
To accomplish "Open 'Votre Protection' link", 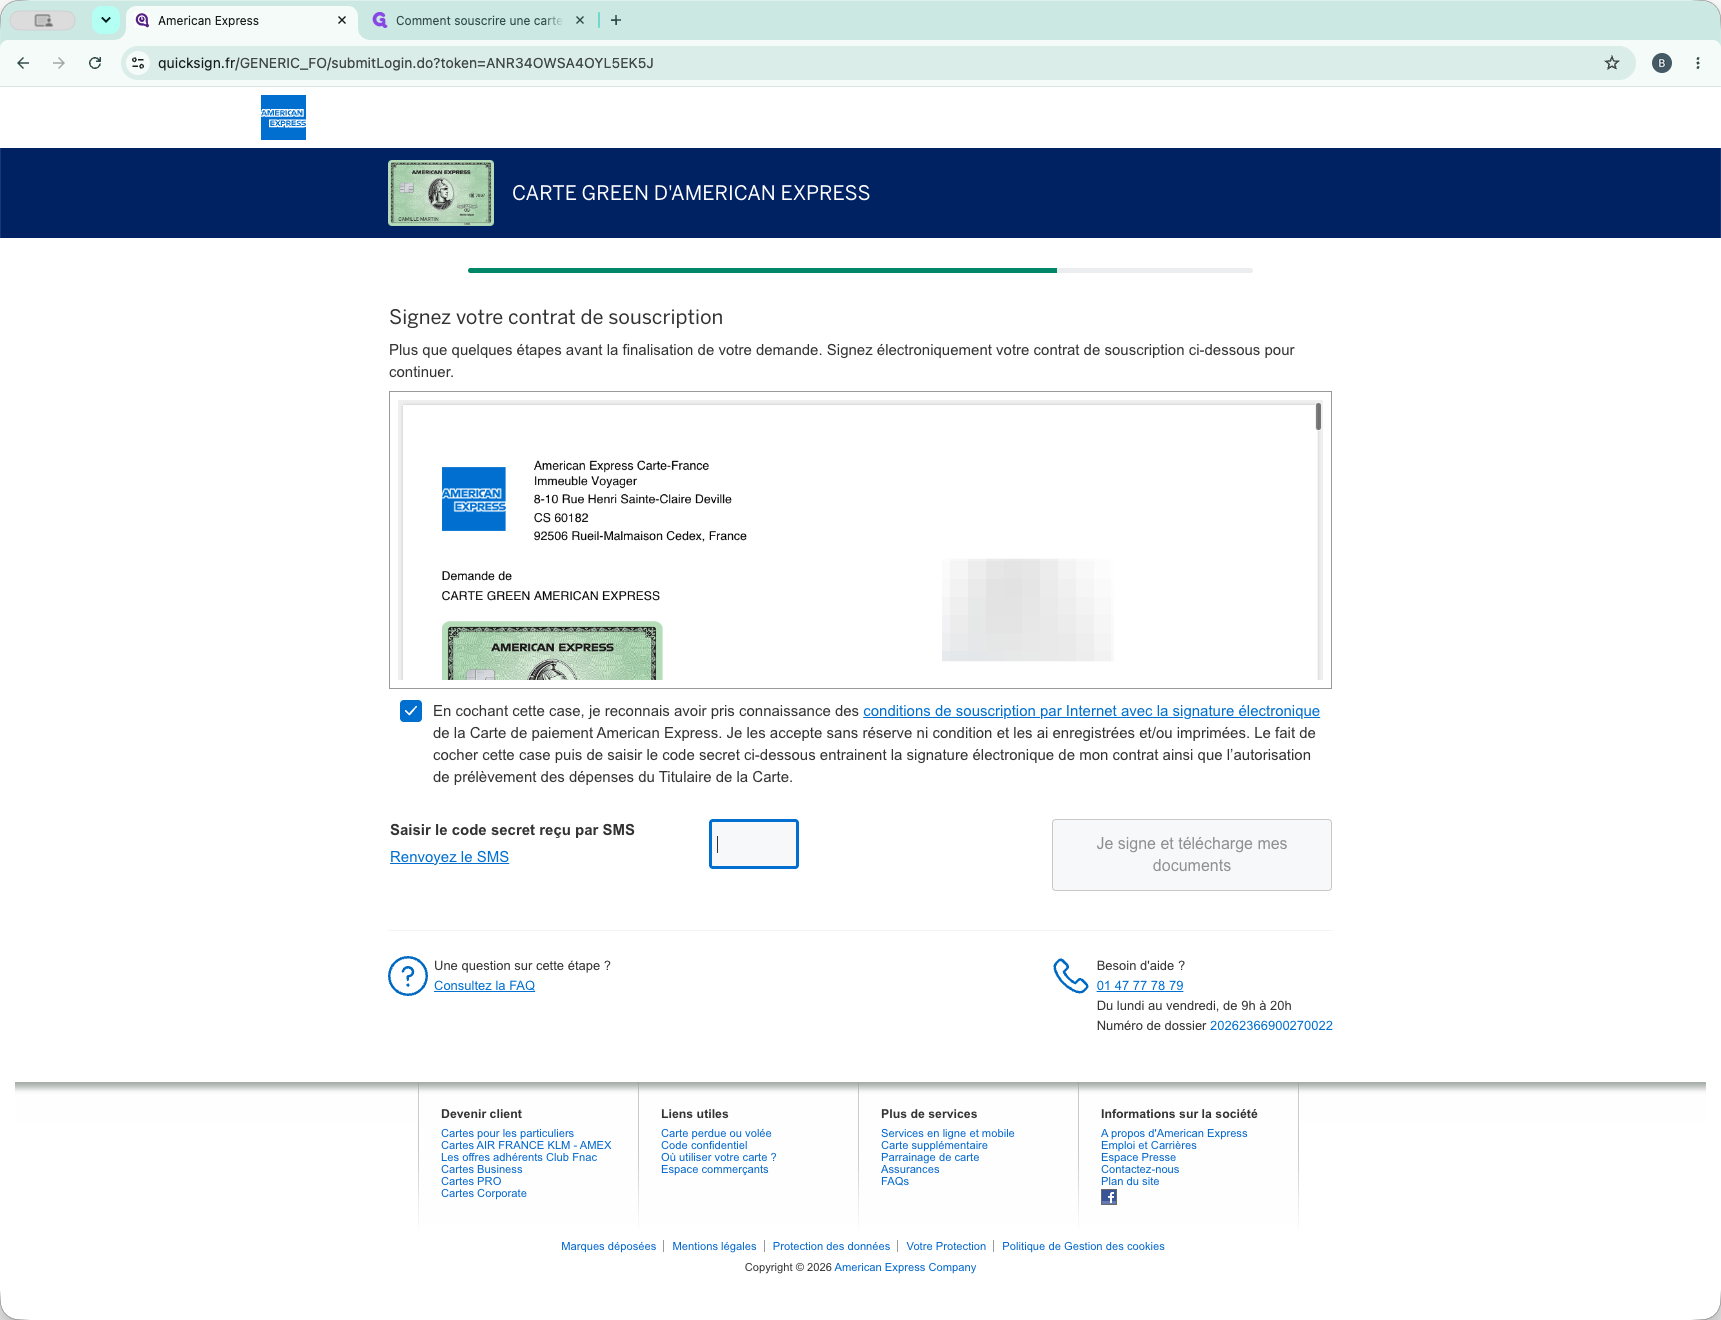I will tap(946, 1246).
